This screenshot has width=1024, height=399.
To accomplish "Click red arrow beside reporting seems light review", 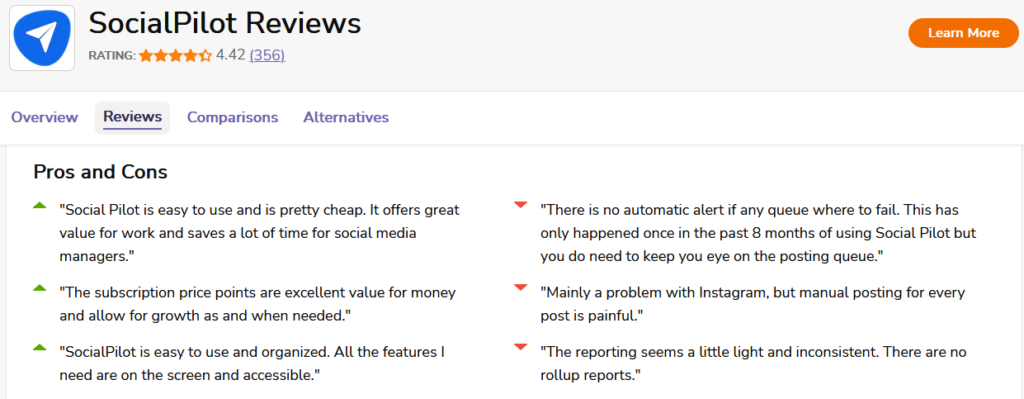I will point(520,347).
